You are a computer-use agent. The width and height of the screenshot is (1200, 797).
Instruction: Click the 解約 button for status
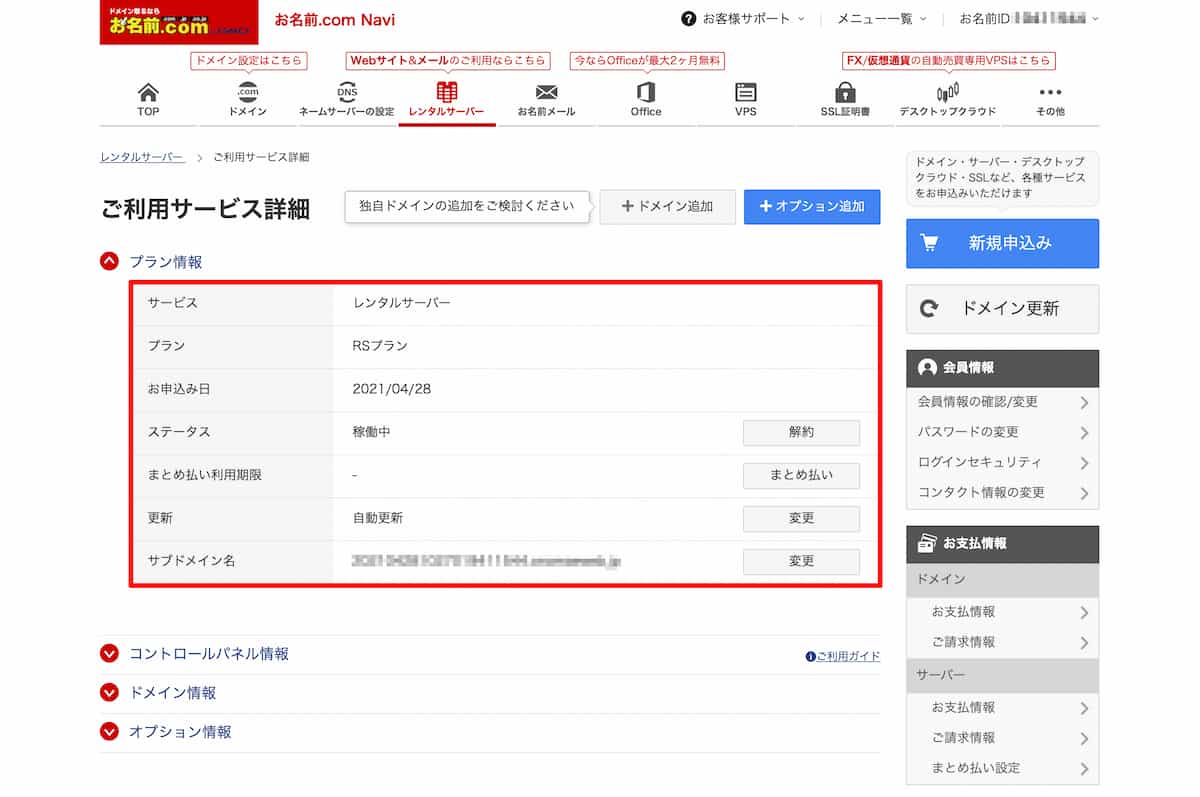[801, 433]
